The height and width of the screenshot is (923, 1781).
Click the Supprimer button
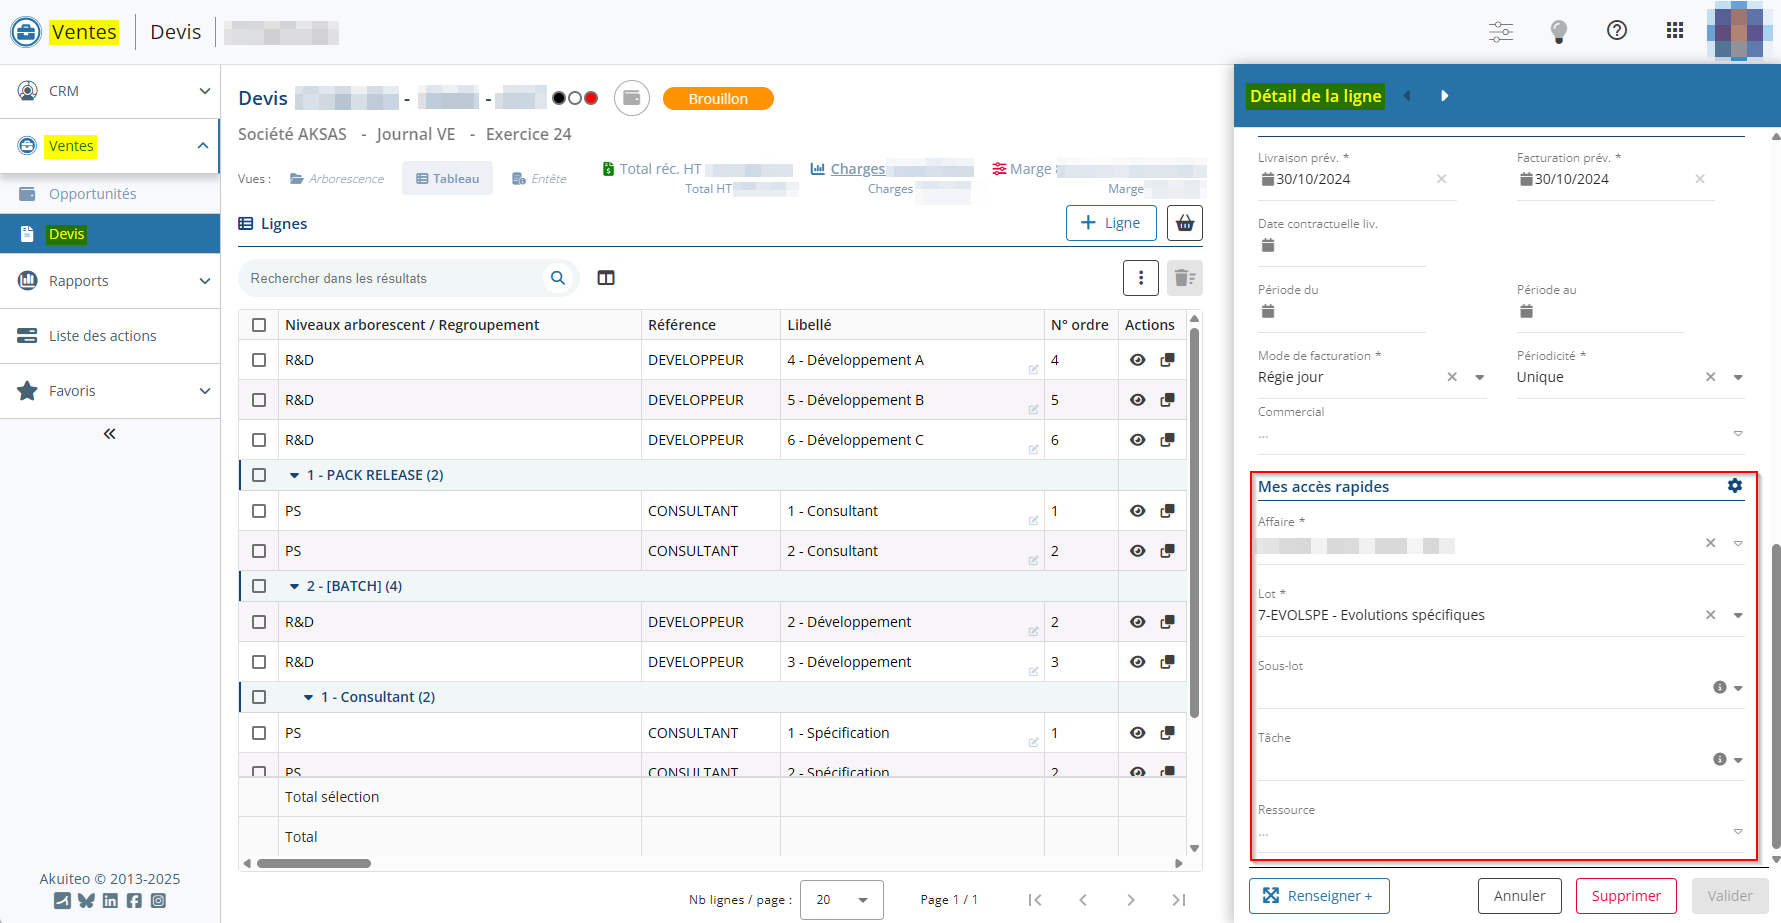coord(1625,896)
